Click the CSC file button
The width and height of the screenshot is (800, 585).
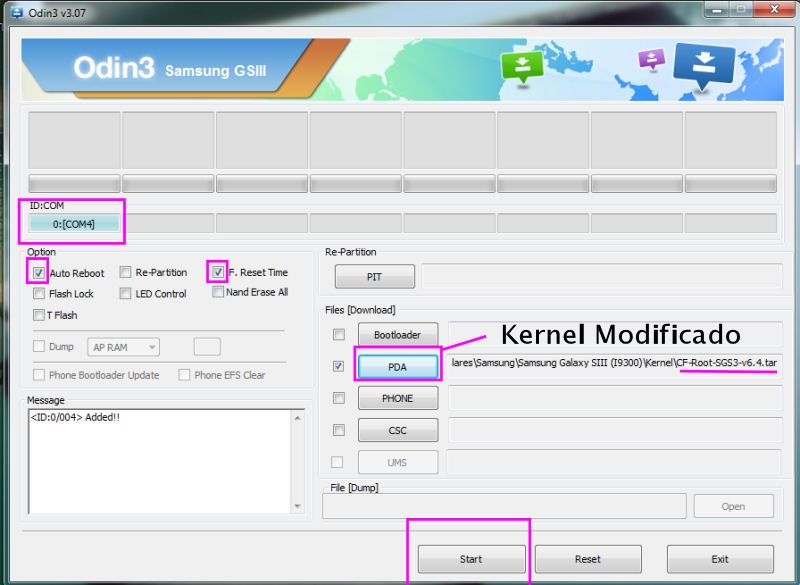(x=397, y=430)
